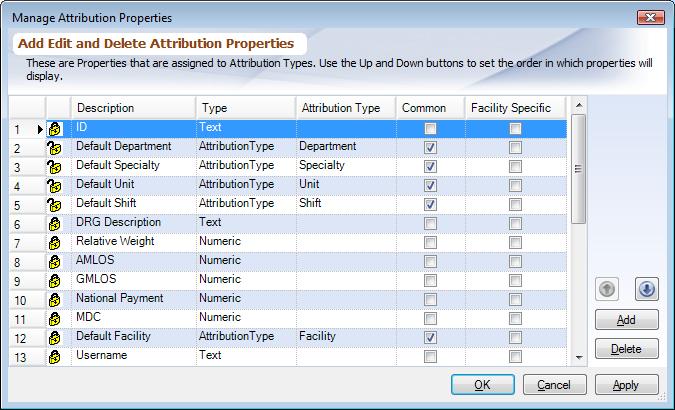Uncheck Common for Default Unit

click(x=430, y=185)
